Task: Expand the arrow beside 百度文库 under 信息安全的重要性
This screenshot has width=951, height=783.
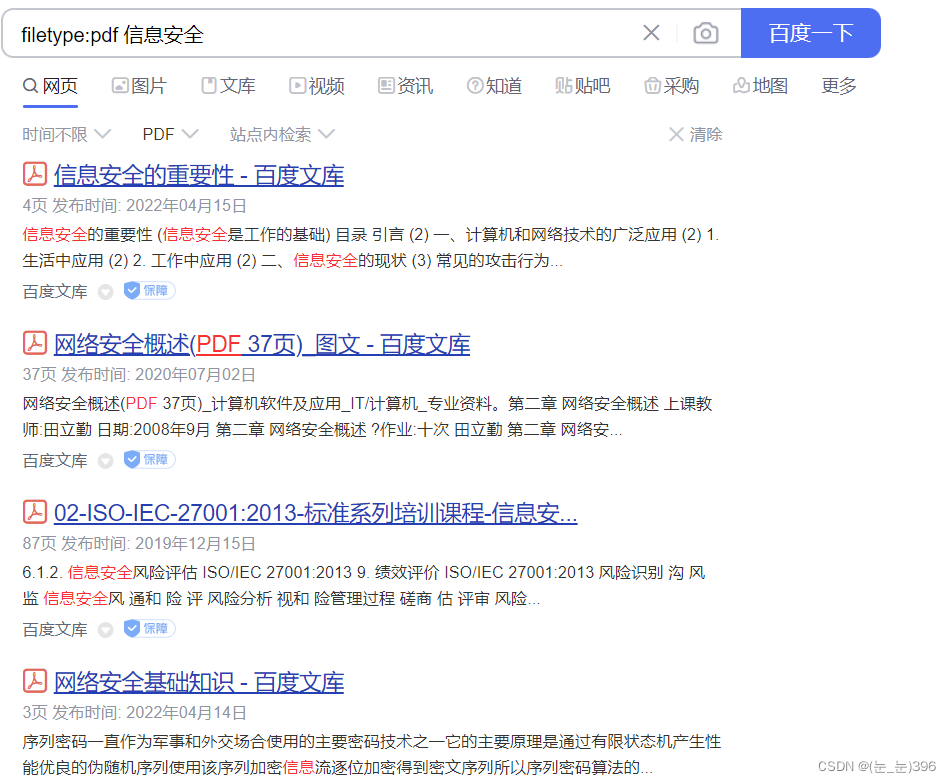Action: 106,292
